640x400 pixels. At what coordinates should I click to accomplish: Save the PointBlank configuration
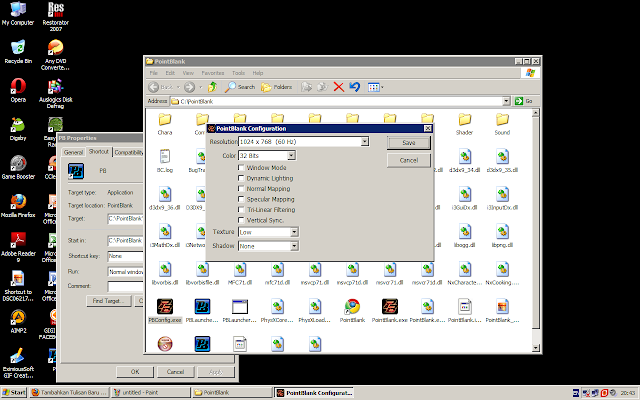pos(409,143)
